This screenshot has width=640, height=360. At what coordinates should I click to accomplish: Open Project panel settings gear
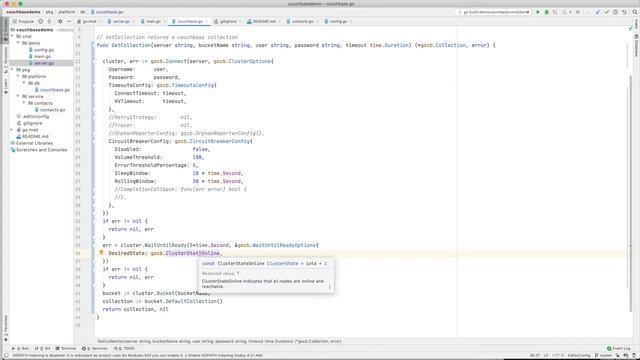[x=60, y=21]
